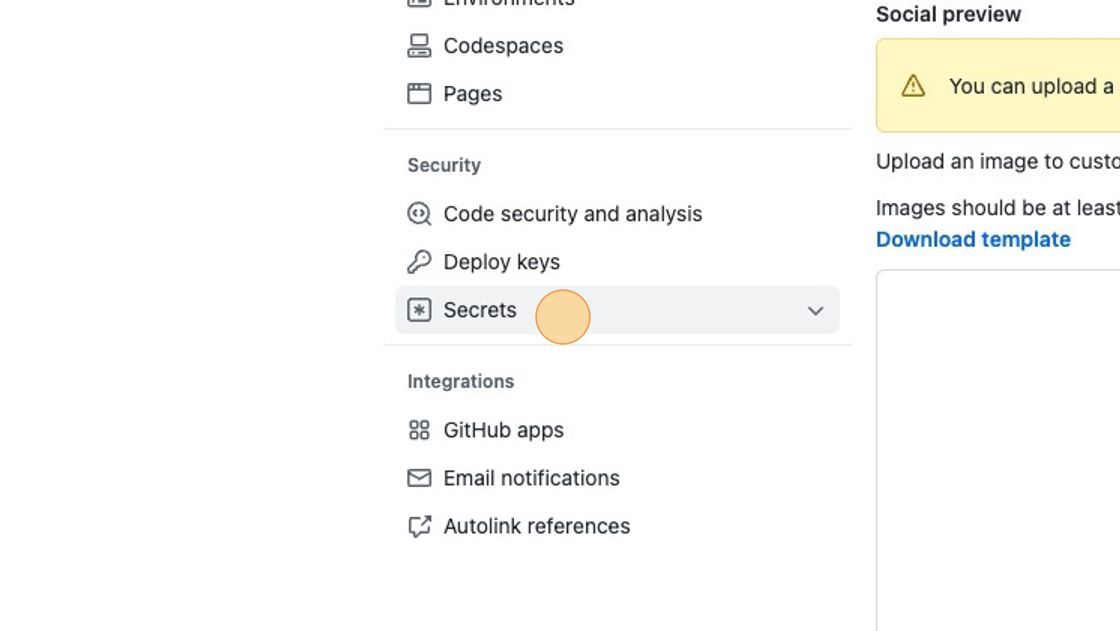Select the Secrets menu item
Image resolution: width=1120 pixels, height=631 pixels.
point(617,309)
